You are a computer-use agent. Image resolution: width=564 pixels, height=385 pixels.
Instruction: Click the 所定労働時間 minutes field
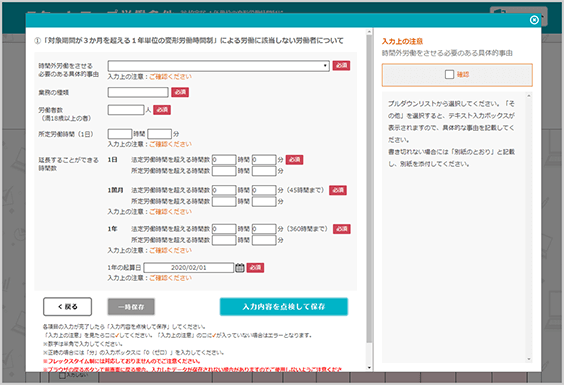coord(159,134)
